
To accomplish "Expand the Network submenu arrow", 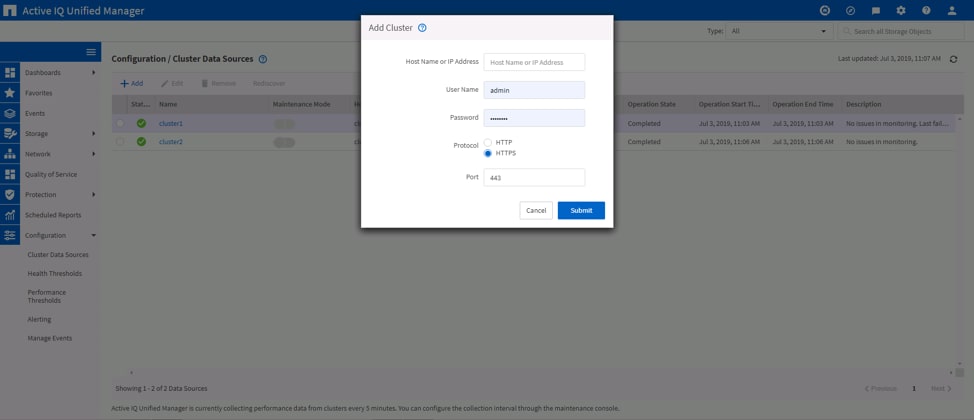I will 94,154.
